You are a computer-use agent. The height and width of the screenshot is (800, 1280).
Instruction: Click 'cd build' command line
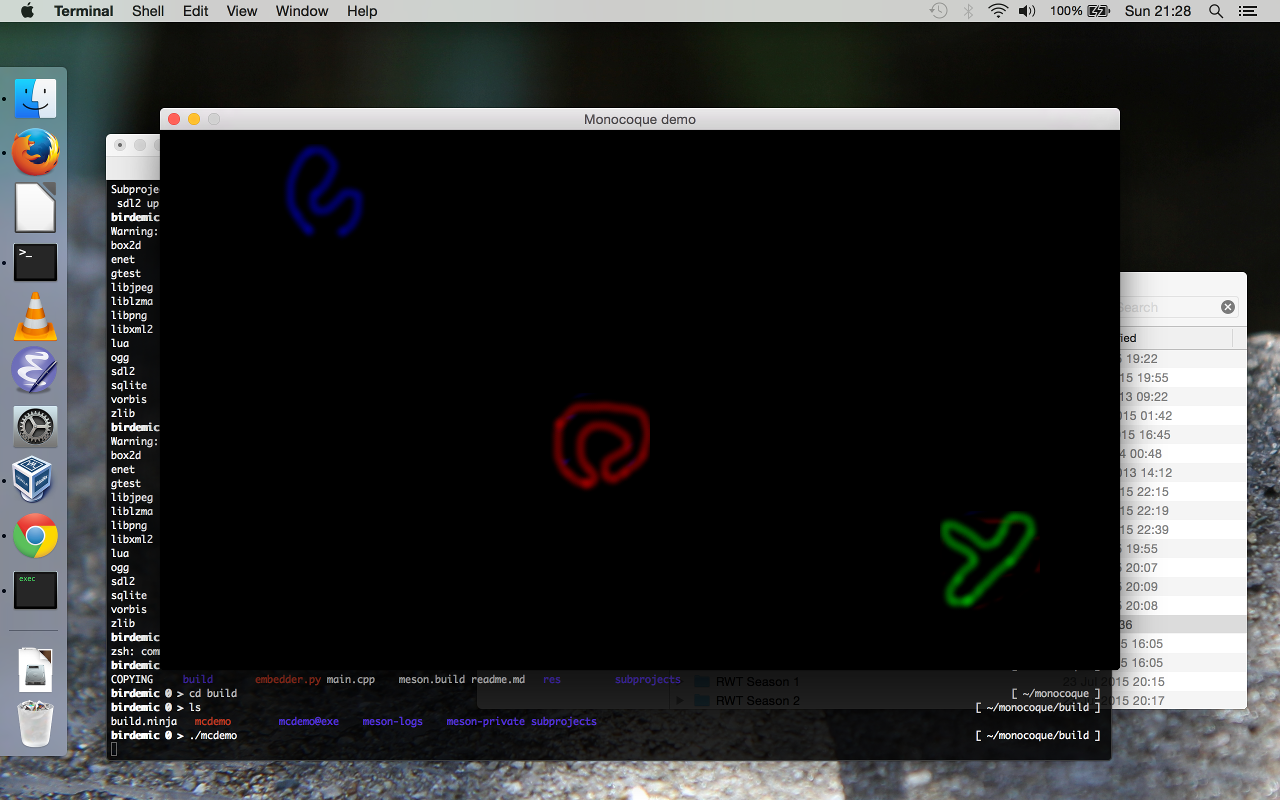click(213, 693)
